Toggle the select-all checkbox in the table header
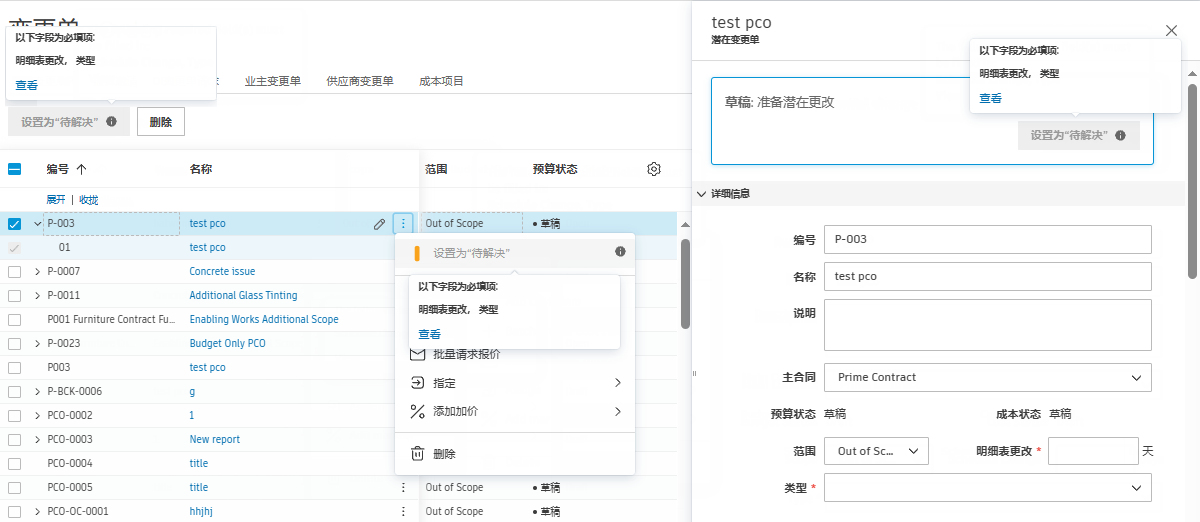The height and width of the screenshot is (522, 1200). (15, 169)
